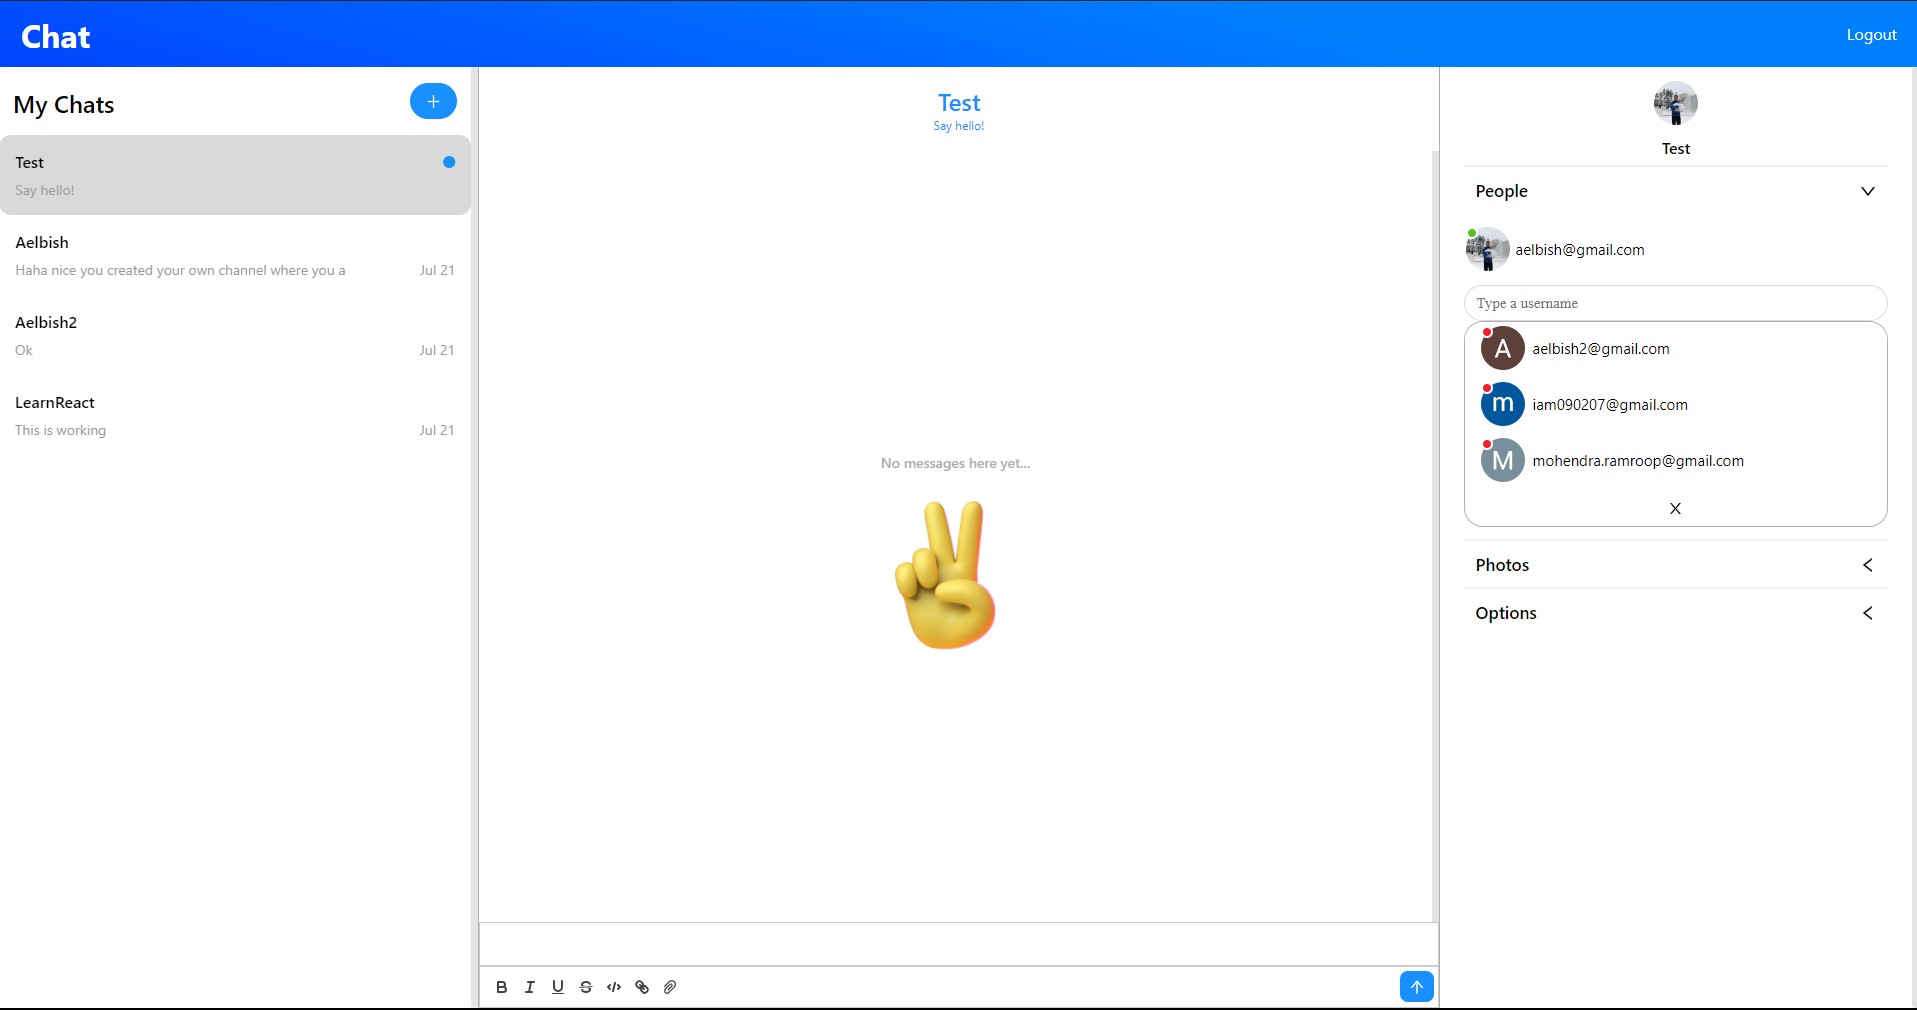Click the message text input area
Viewport: 1917px width, 1010px height.
pyautogui.click(x=958, y=944)
